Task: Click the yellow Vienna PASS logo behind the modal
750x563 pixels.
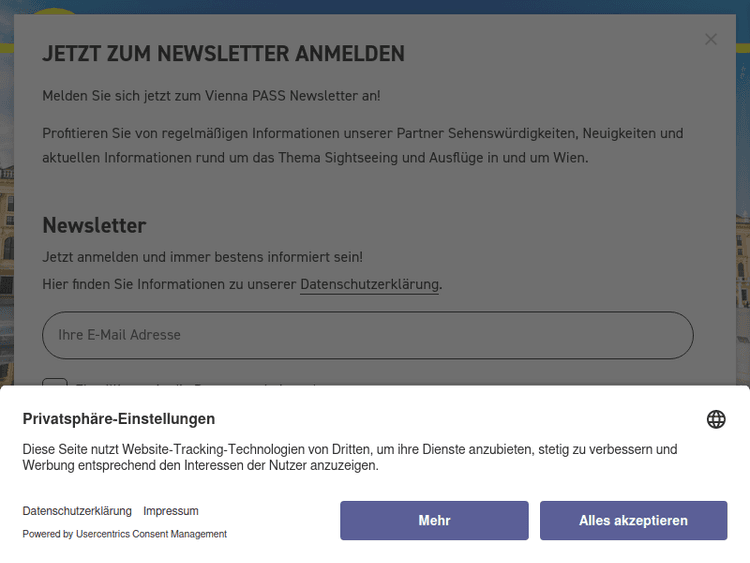Action: pos(55,11)
